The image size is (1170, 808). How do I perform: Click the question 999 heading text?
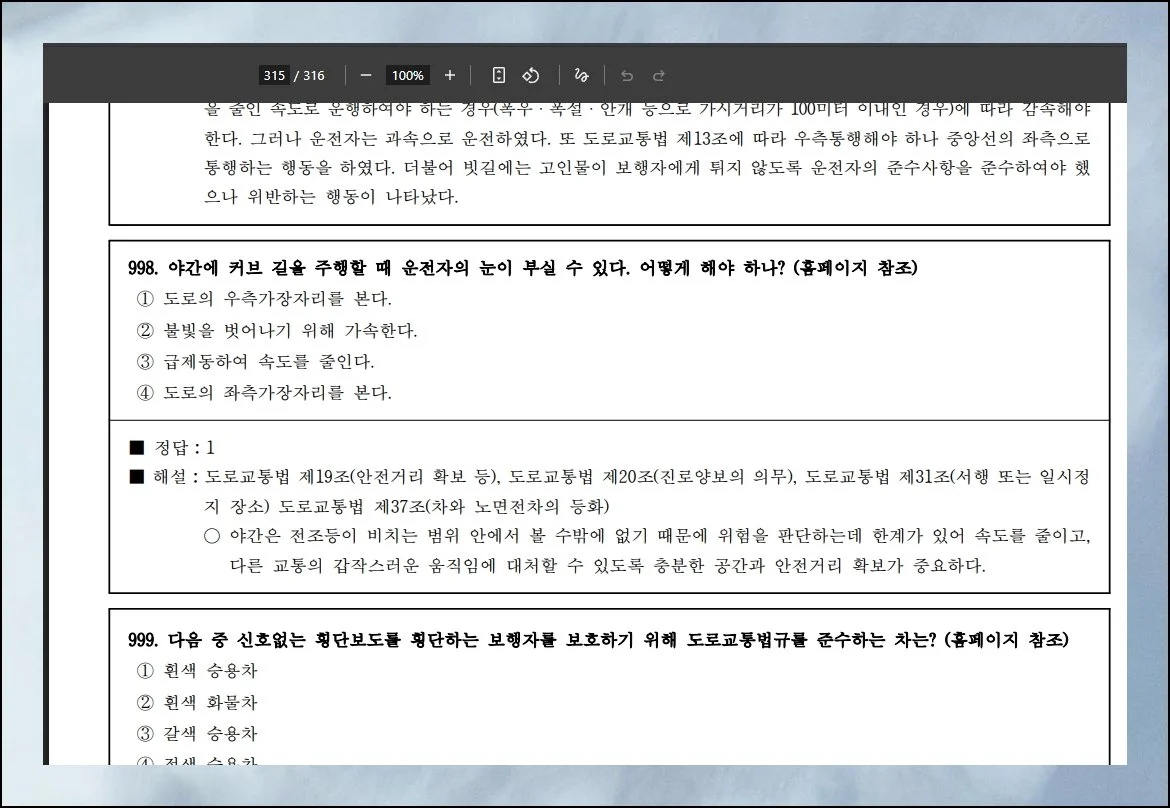598,640
